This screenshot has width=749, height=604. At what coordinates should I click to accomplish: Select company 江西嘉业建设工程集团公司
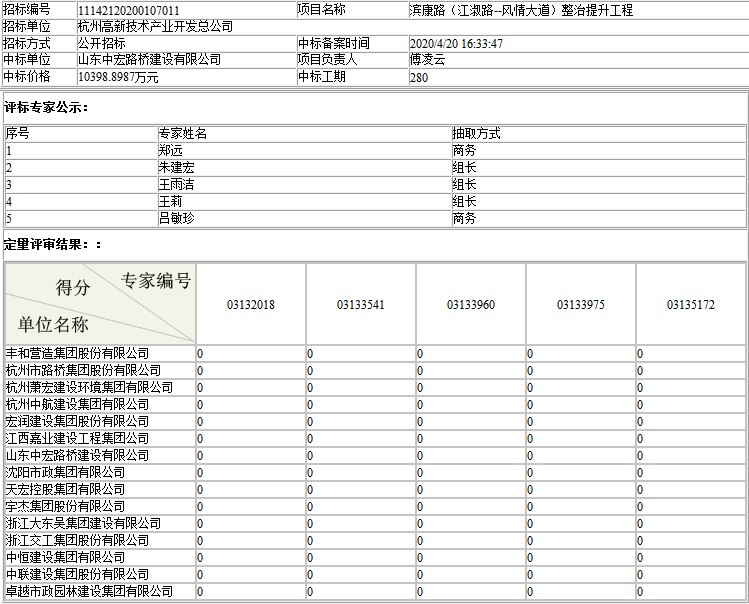pos(77,439)
